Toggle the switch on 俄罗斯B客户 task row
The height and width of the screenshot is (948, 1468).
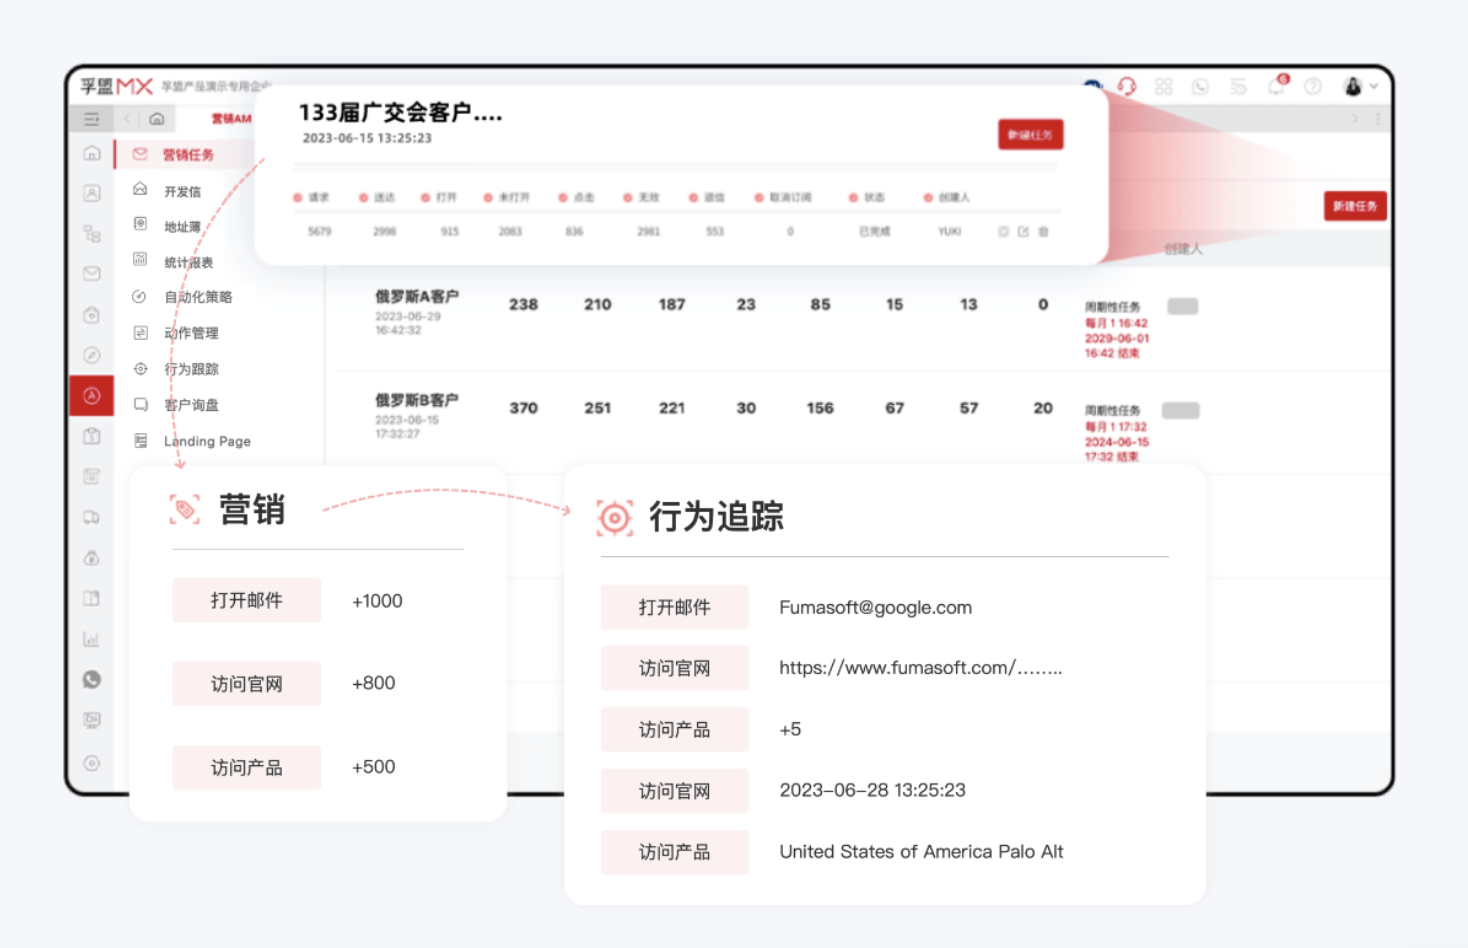tap(1182, 410)
